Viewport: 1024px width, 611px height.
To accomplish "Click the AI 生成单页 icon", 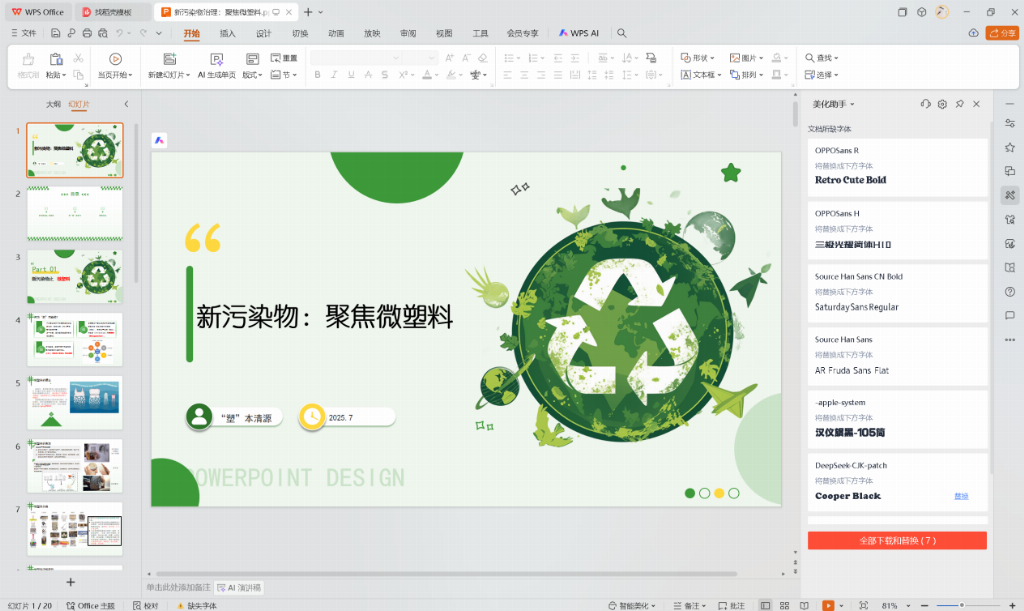I will pos(216,59).
